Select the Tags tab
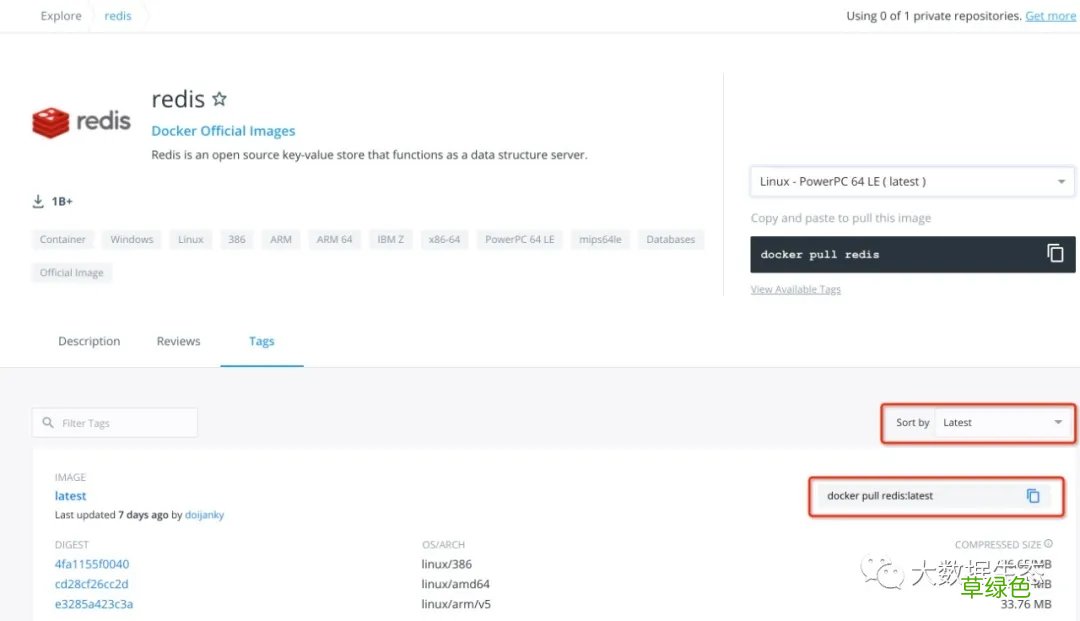Image resolution: width=1080 pixels, height=621 pixels. coord(262,341)
